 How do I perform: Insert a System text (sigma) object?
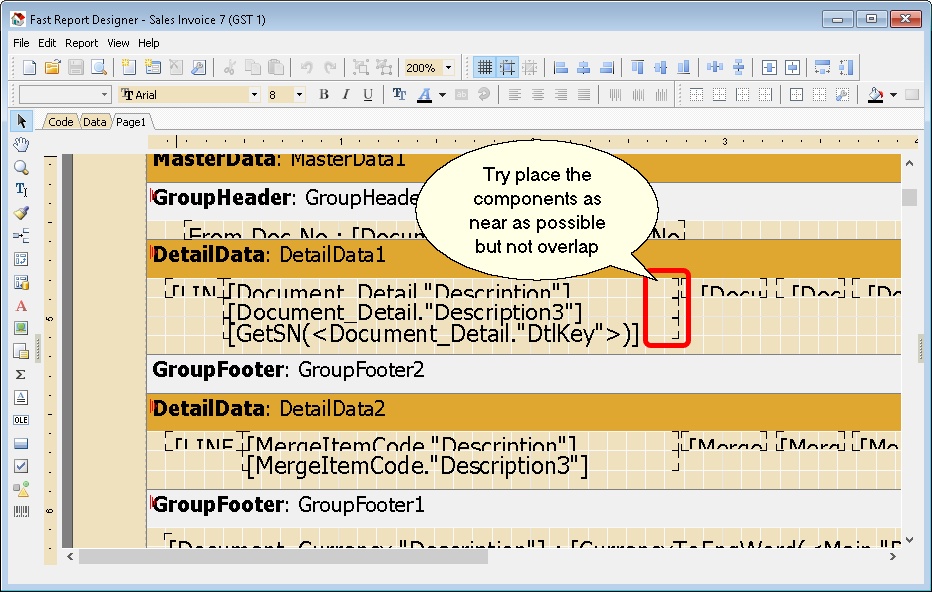(21, 374)
